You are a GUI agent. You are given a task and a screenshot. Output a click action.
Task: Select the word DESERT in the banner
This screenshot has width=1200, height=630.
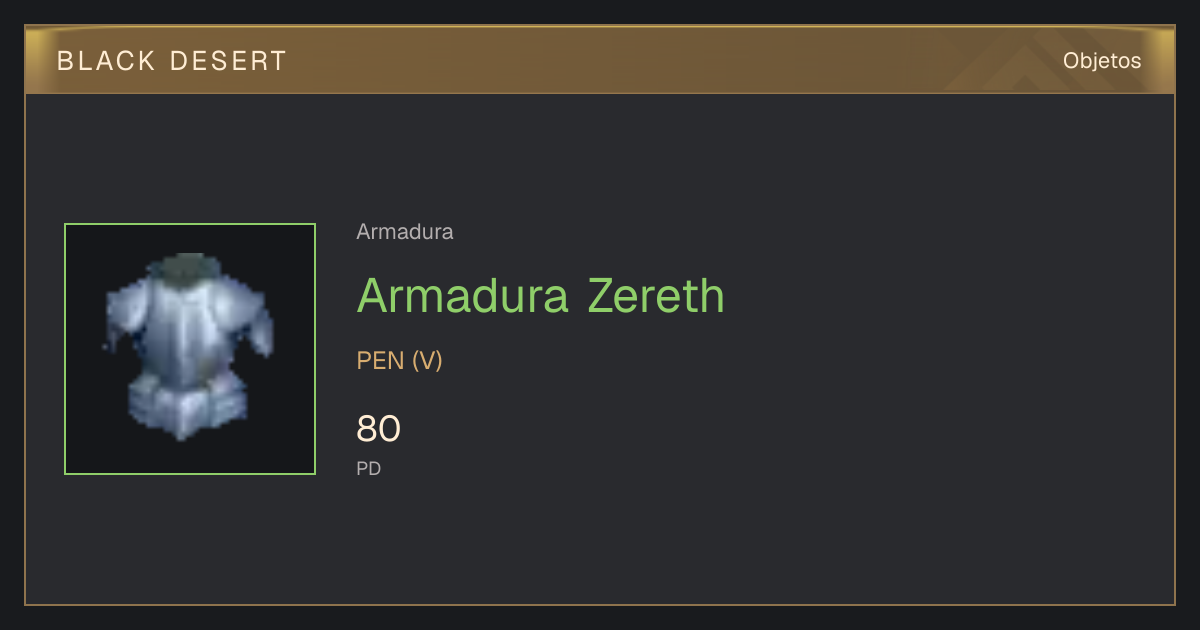[x=229, y=61]
